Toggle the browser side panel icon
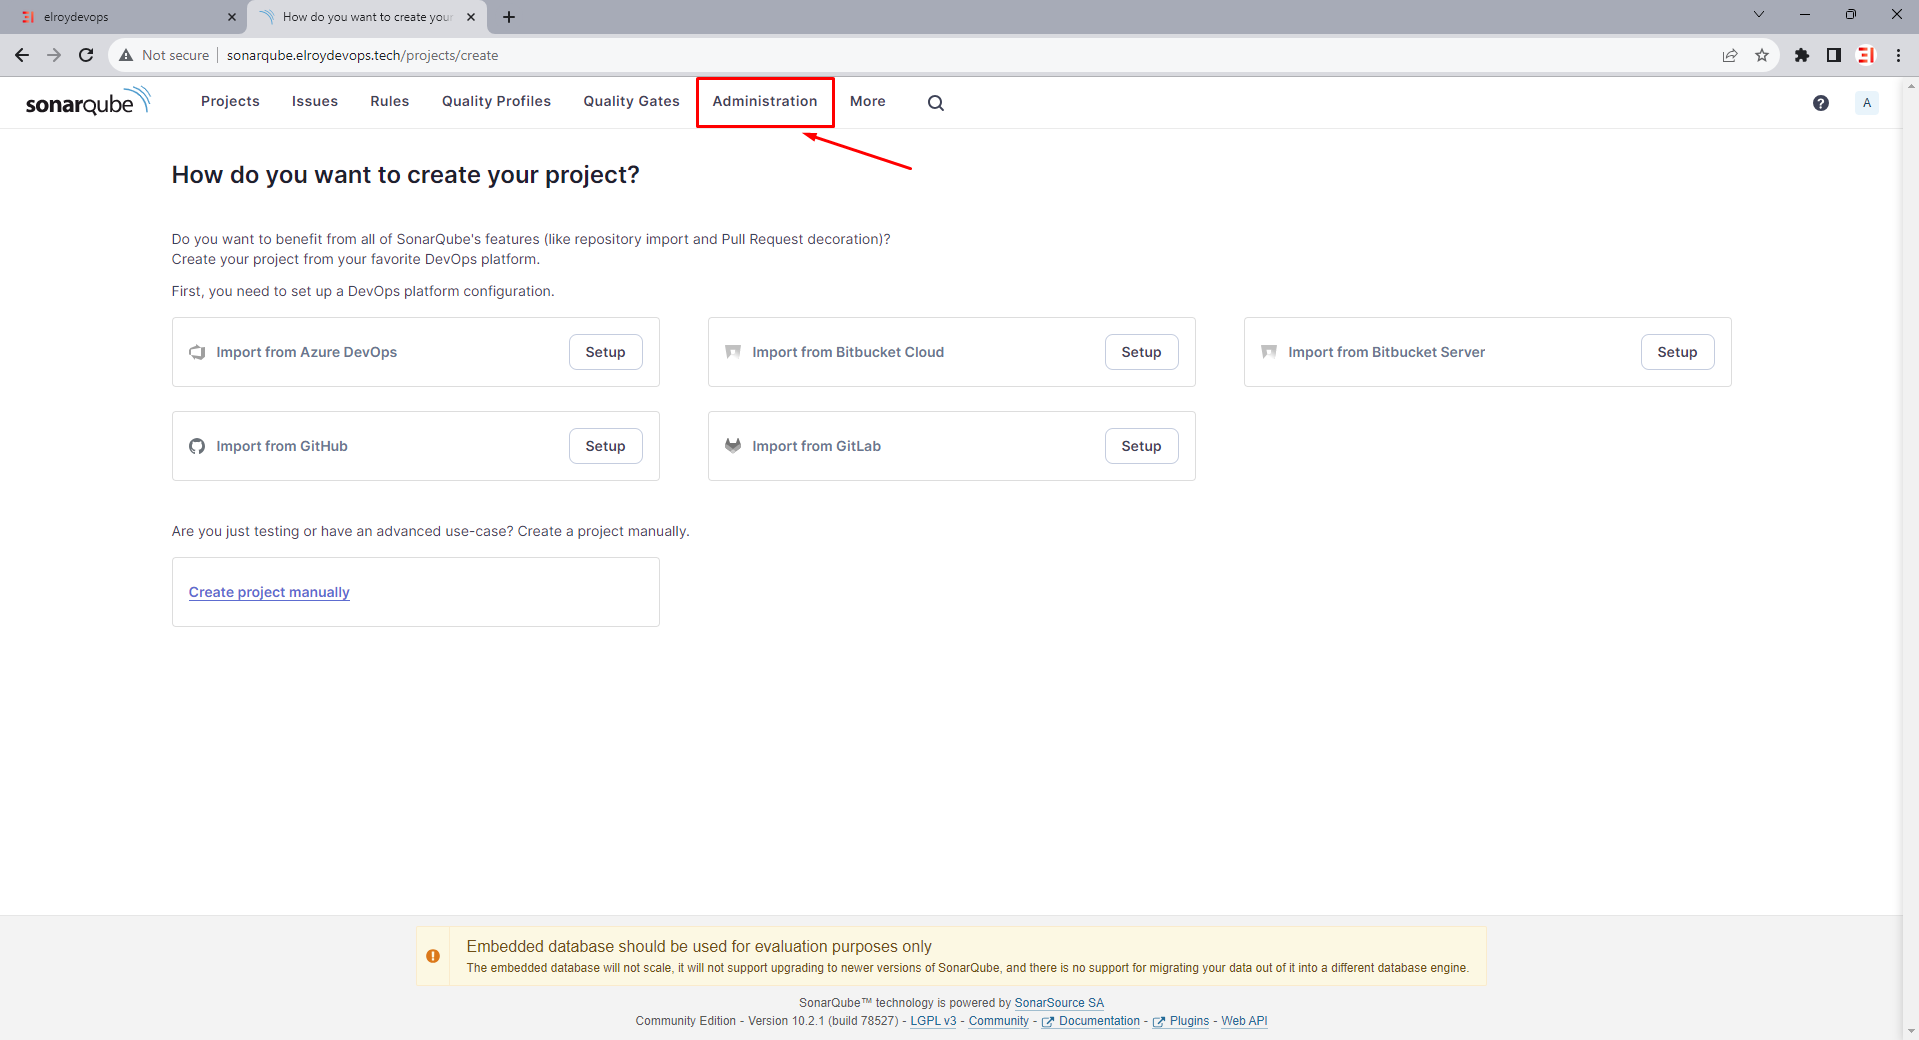The height and width of the screenshot is (1040, 1919). click(x=1834, y=55)
